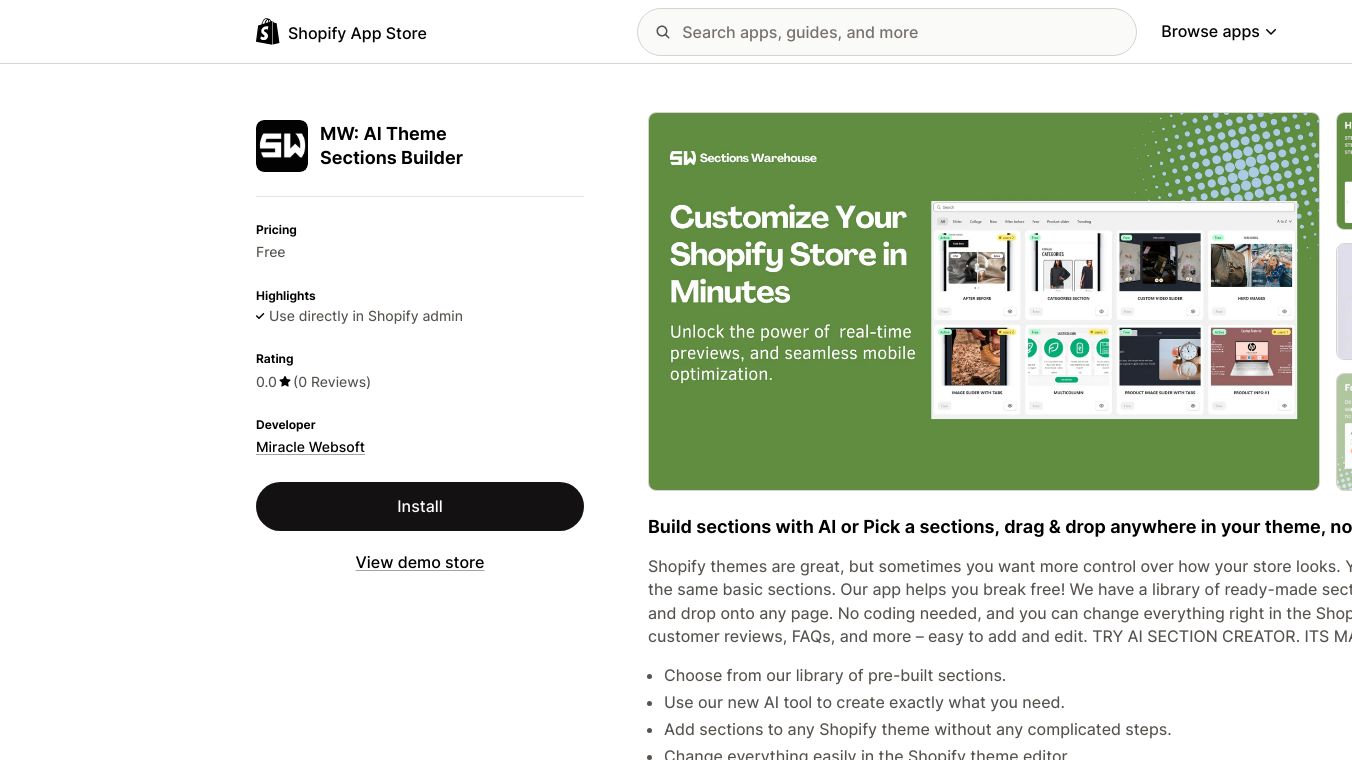
Task: Click the magnifying glass search icon
Action: click(662, 32)
